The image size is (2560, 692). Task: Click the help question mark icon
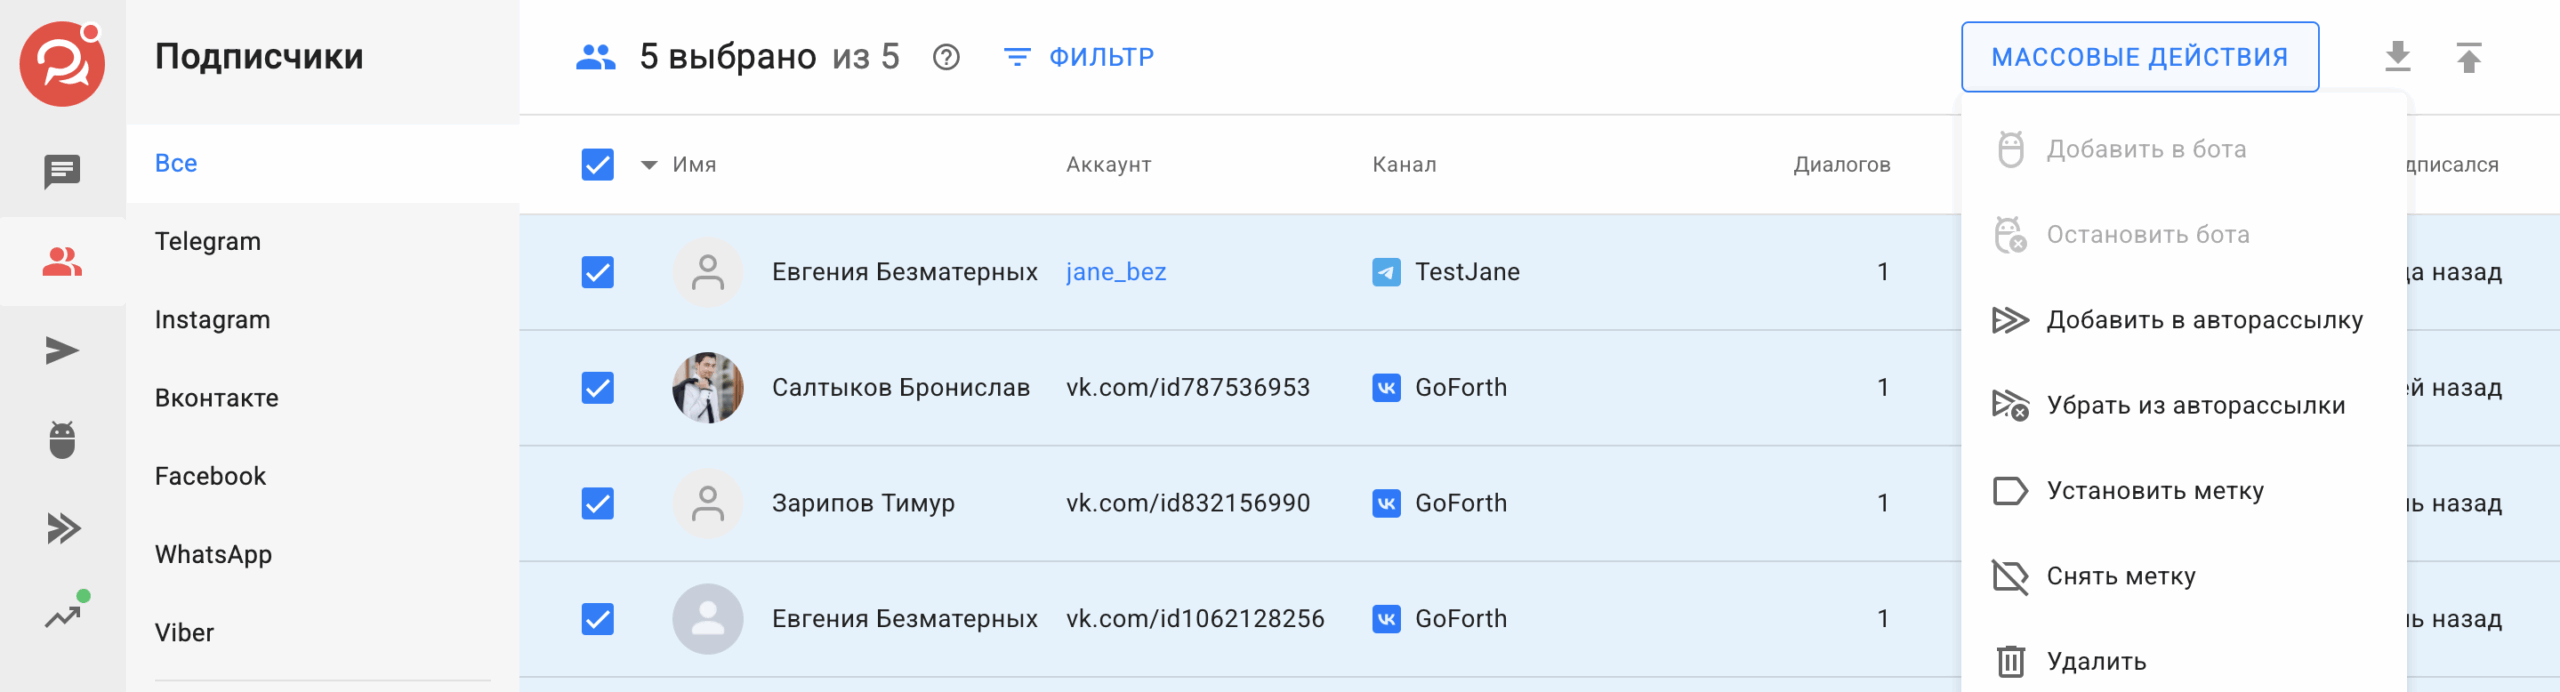pyautogui.click(x=945, y=58)
